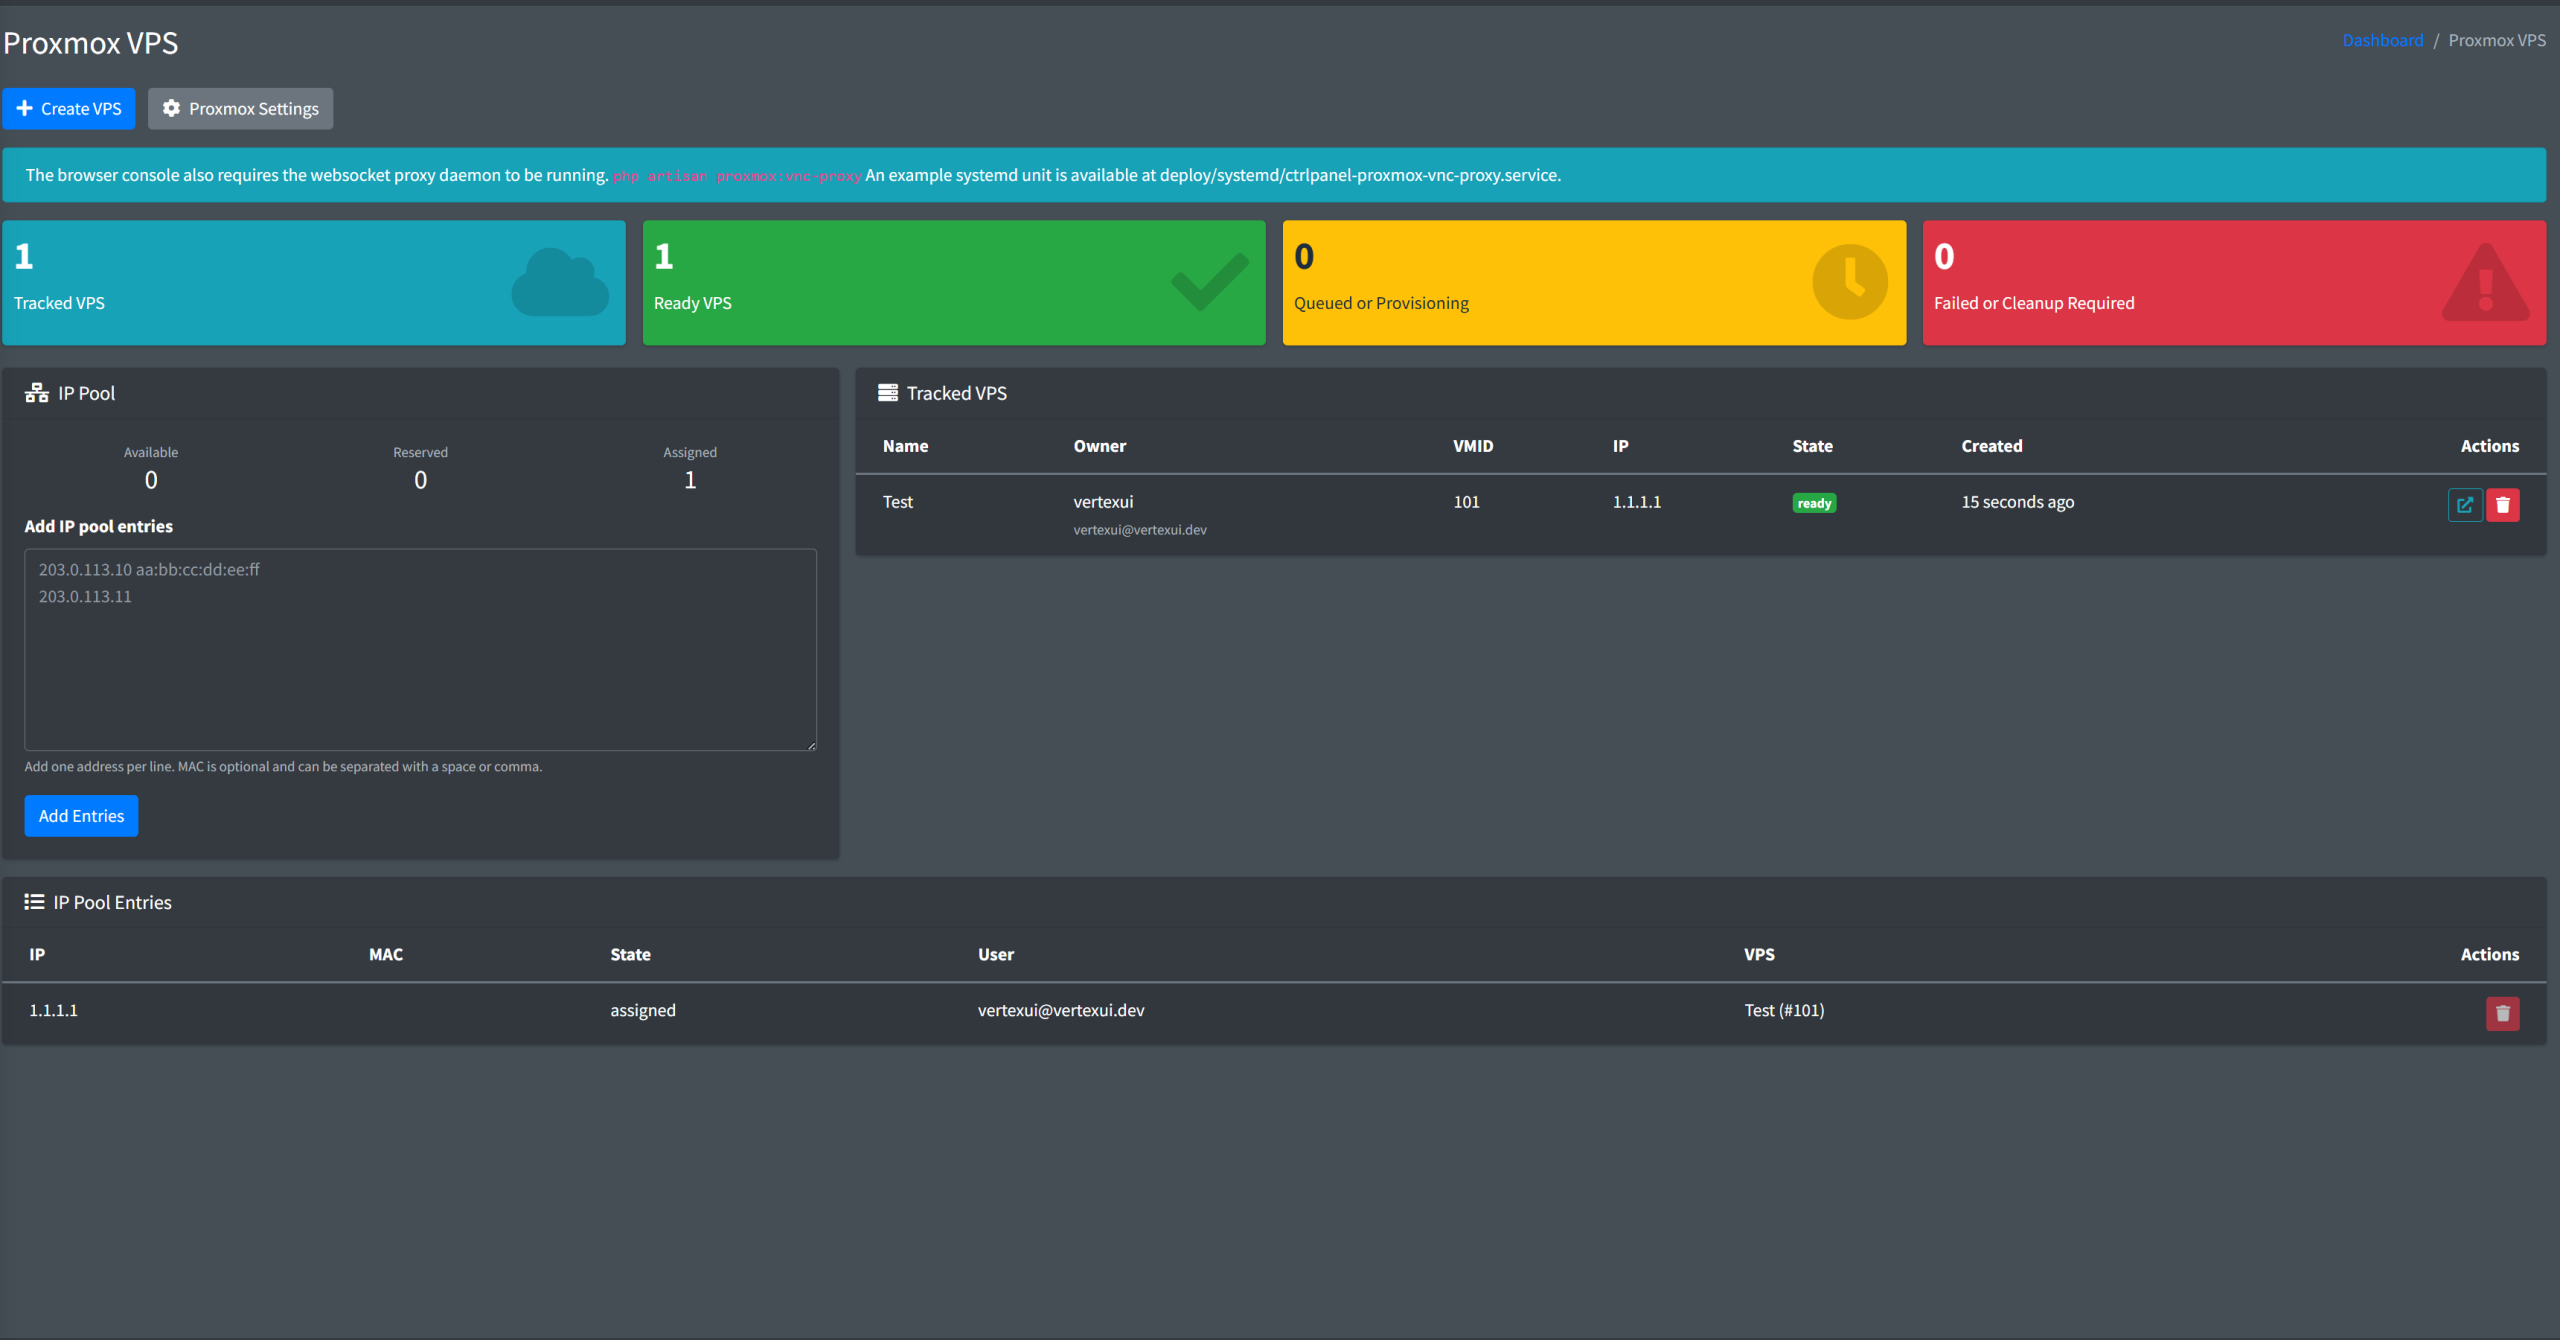Image resolution: width=2560 pixels, height=1340 pixels.
Task: Open console for Test VPS
Action: pos(2464,505)
